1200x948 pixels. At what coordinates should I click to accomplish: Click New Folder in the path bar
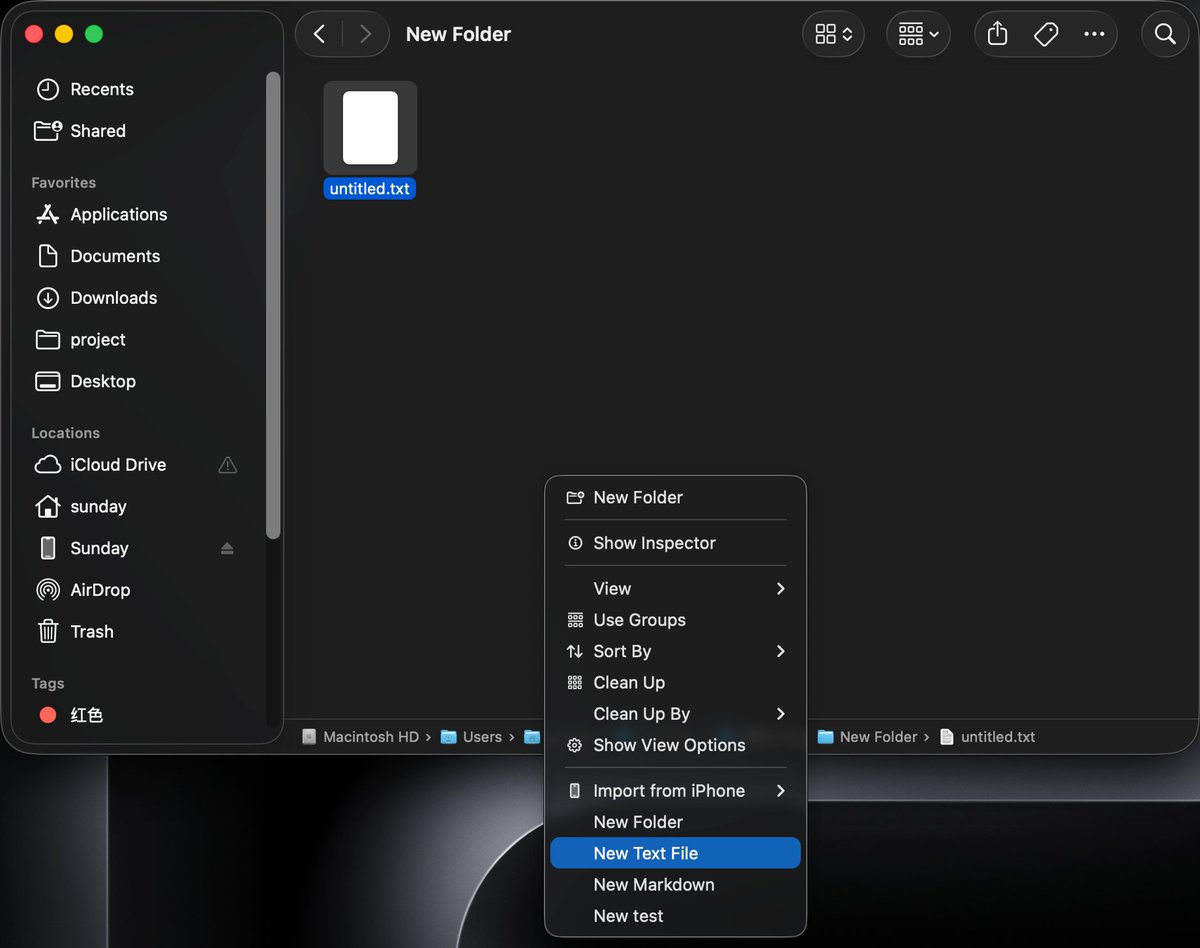[868, 737]
